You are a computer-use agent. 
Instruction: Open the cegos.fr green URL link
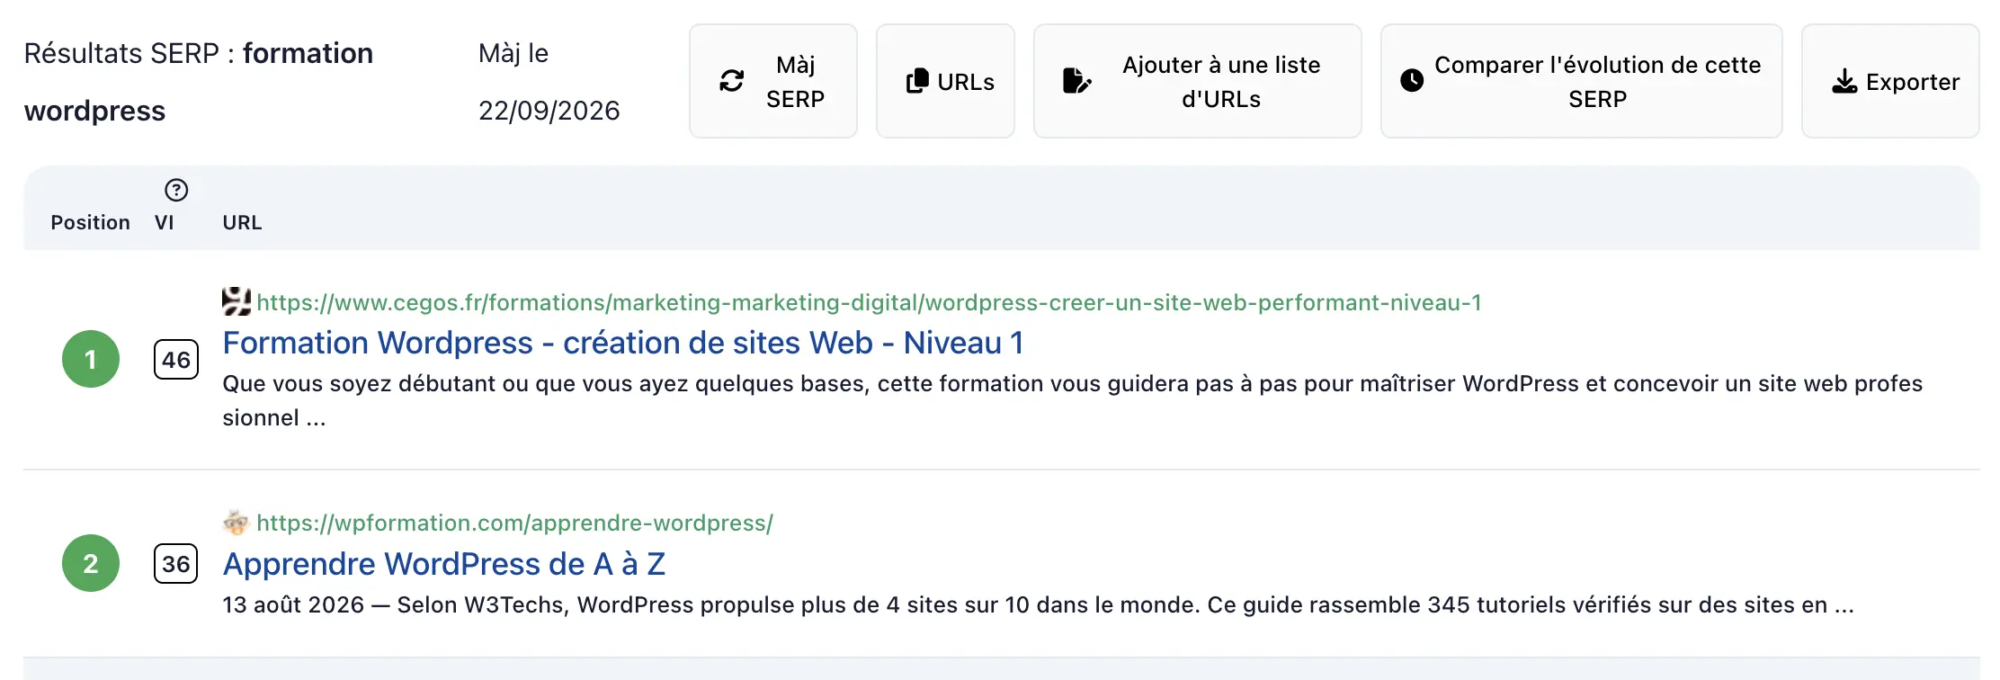pyautogui.click(x=869, y=302)
